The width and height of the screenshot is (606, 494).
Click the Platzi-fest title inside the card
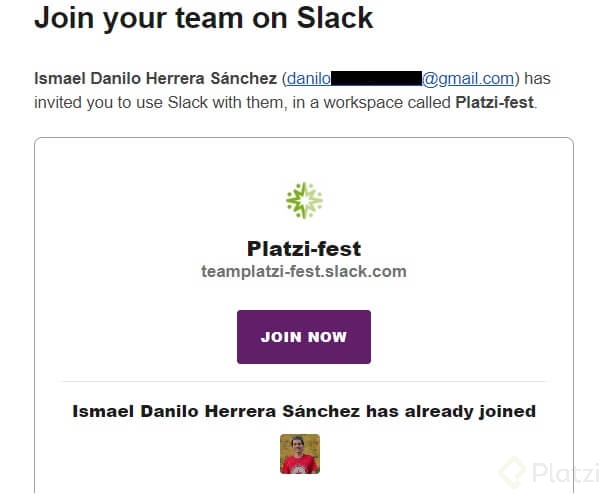(304, 249)
